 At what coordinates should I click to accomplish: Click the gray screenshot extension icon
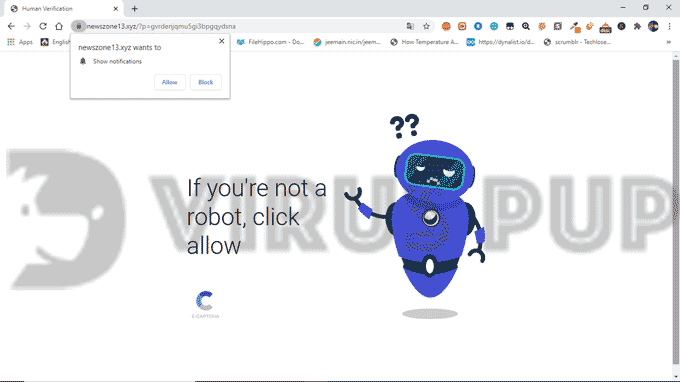coord(558,26)
